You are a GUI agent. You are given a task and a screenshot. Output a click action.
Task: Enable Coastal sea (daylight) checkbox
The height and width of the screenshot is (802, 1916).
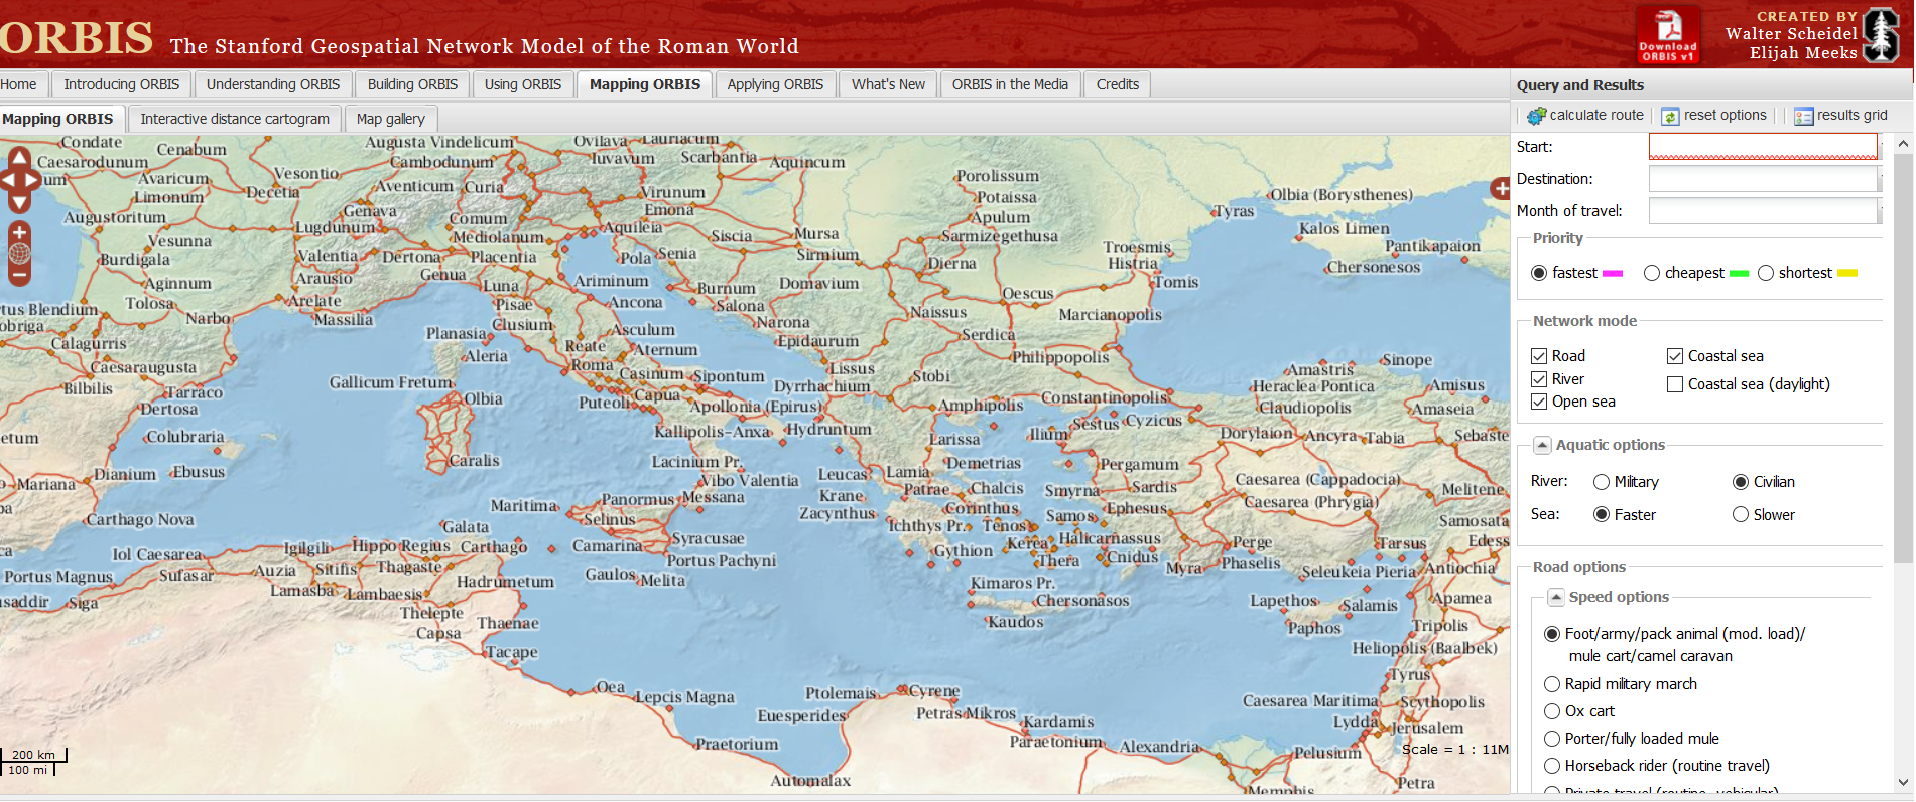(1675, 384)
